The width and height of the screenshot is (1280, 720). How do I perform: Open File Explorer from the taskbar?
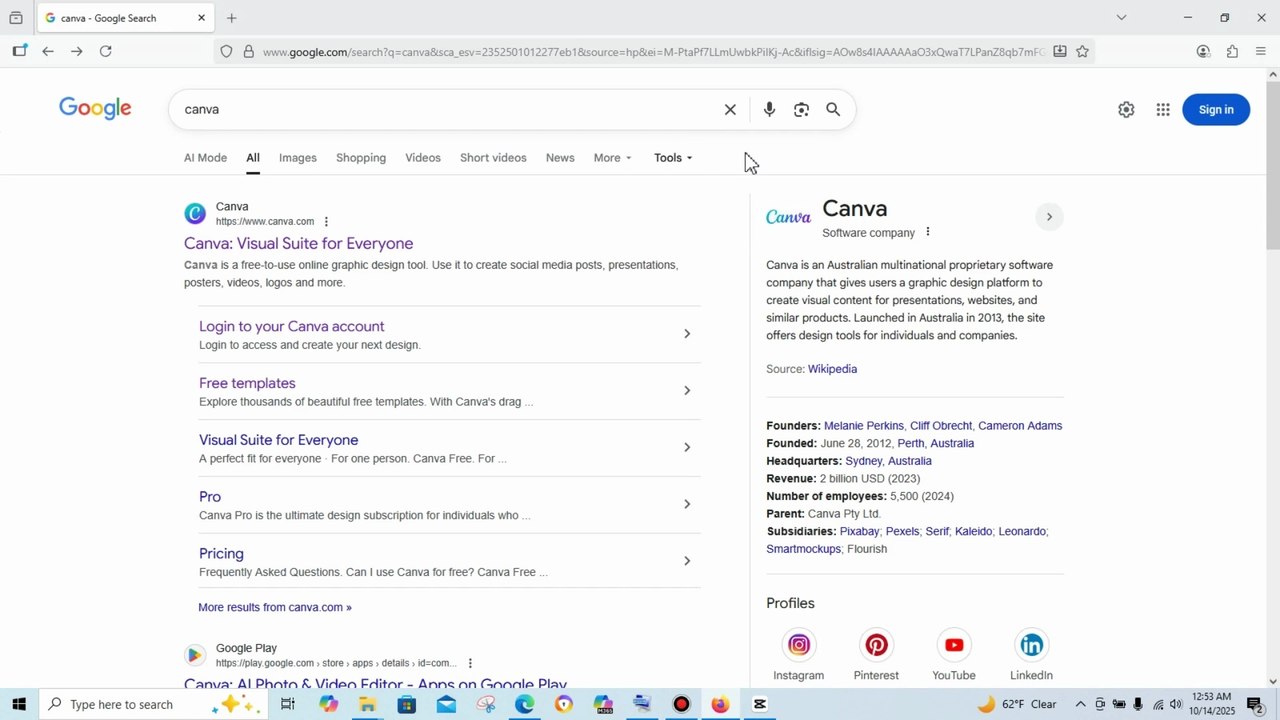(x=367, y=704)
